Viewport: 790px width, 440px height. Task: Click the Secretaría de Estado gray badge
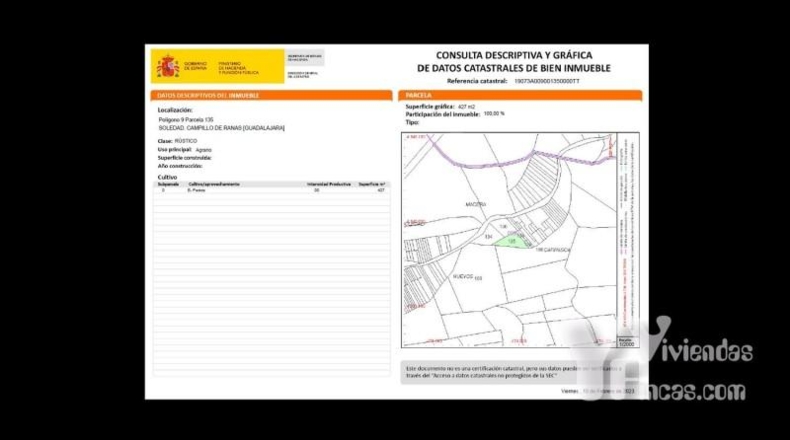[305, 57]
